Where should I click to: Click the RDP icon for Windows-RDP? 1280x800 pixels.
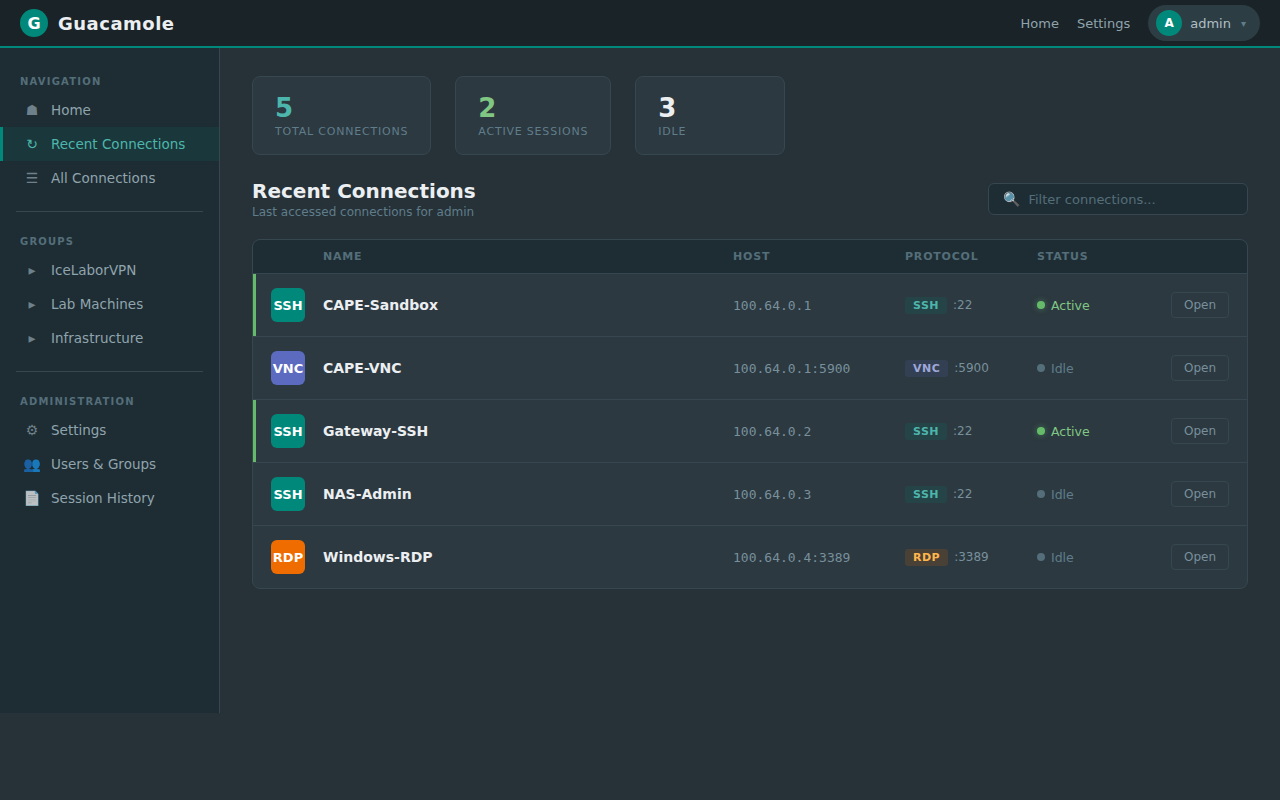[288, 557]
